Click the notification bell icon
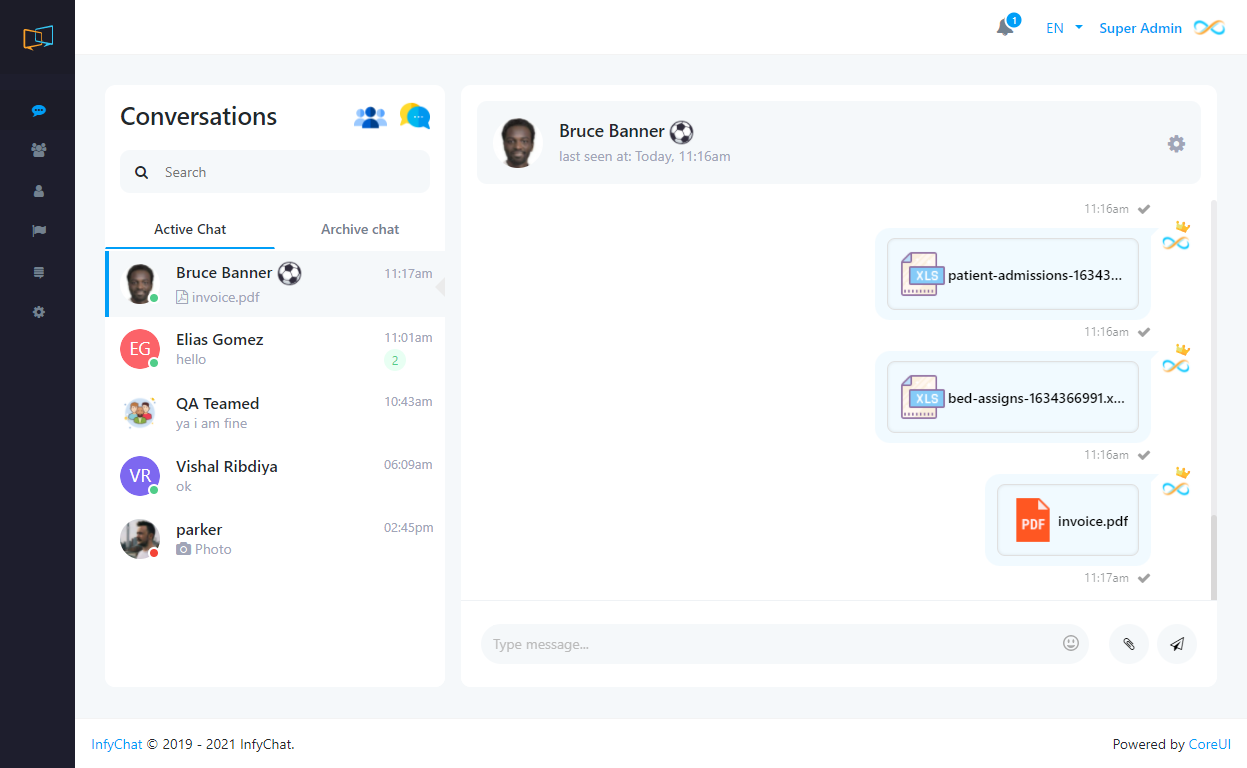 tap(1005, 28)
